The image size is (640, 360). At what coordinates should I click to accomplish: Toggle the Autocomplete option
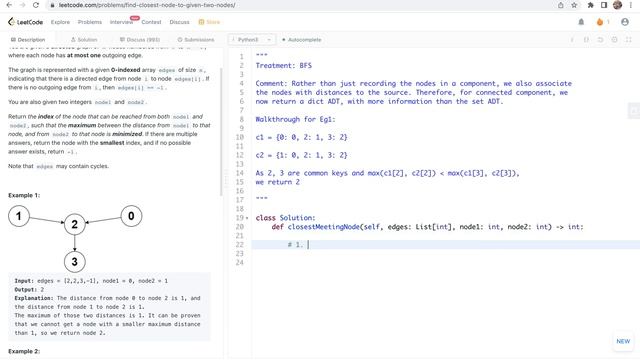(302, 40)
